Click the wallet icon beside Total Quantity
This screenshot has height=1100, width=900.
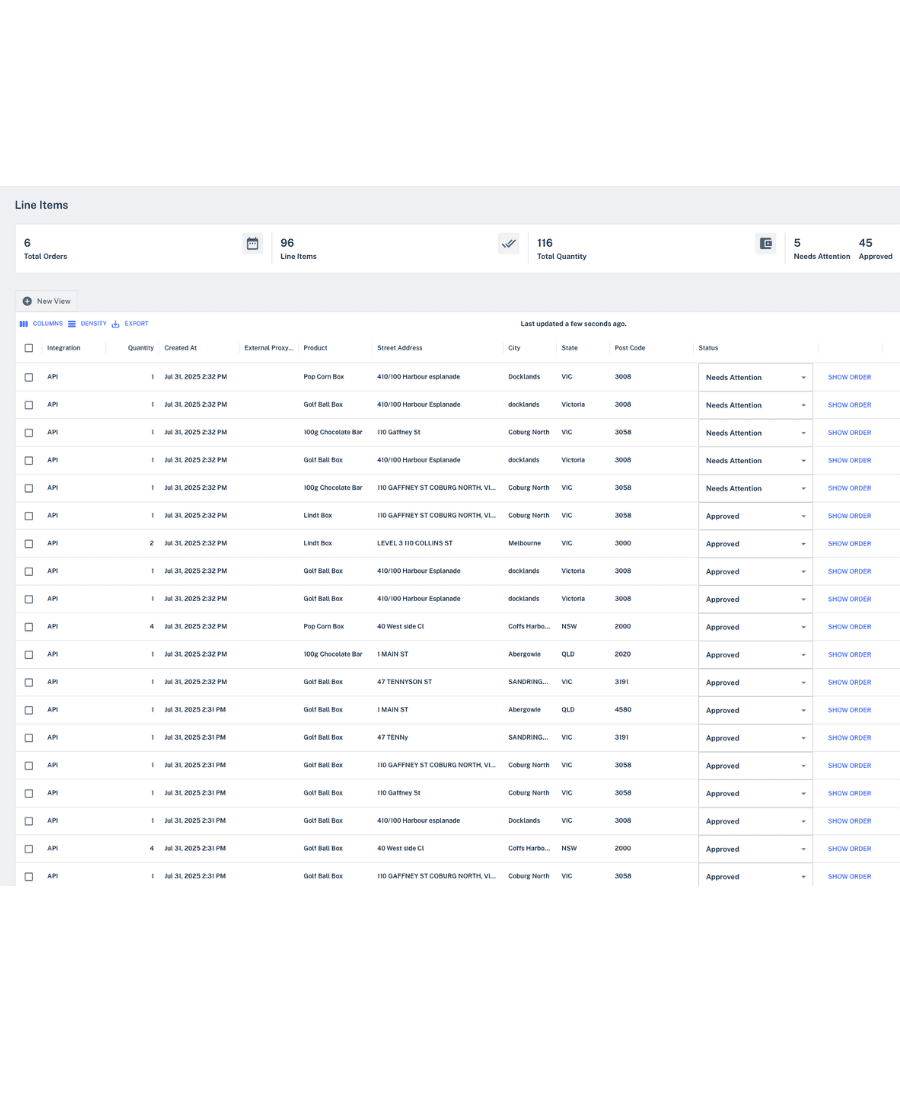(766, 243)
